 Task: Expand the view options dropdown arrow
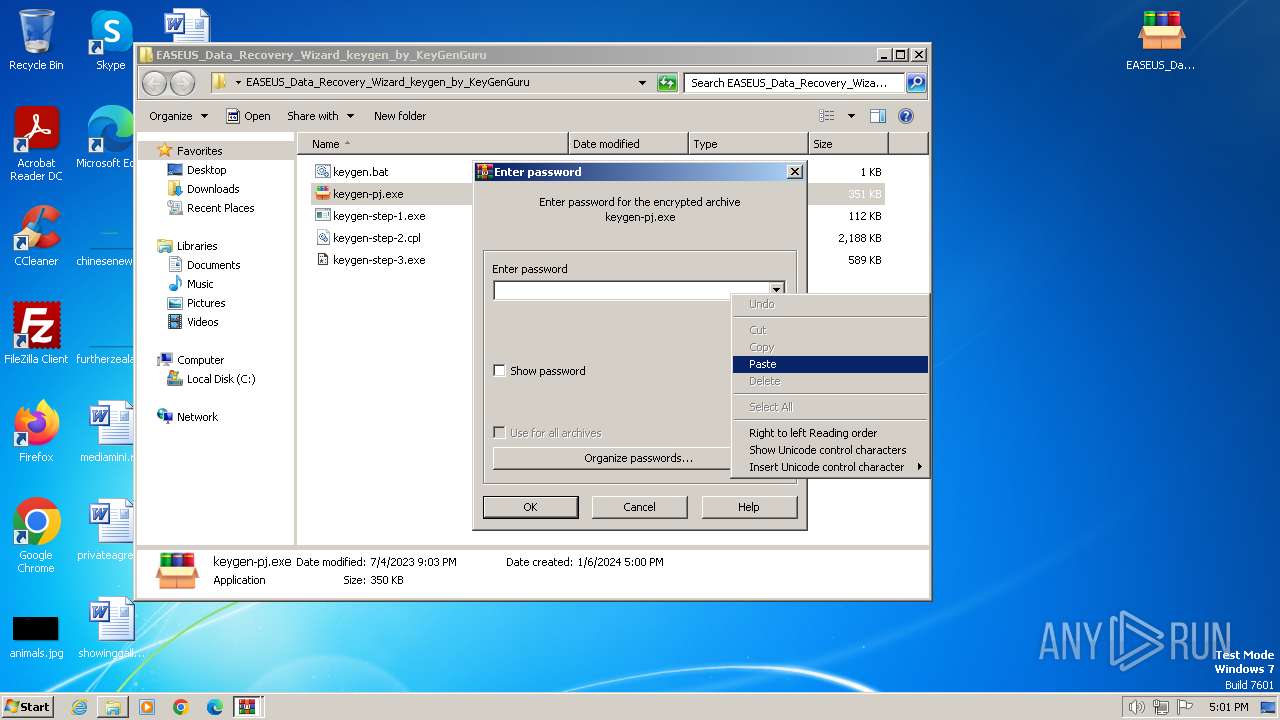[x=851, y=116]
